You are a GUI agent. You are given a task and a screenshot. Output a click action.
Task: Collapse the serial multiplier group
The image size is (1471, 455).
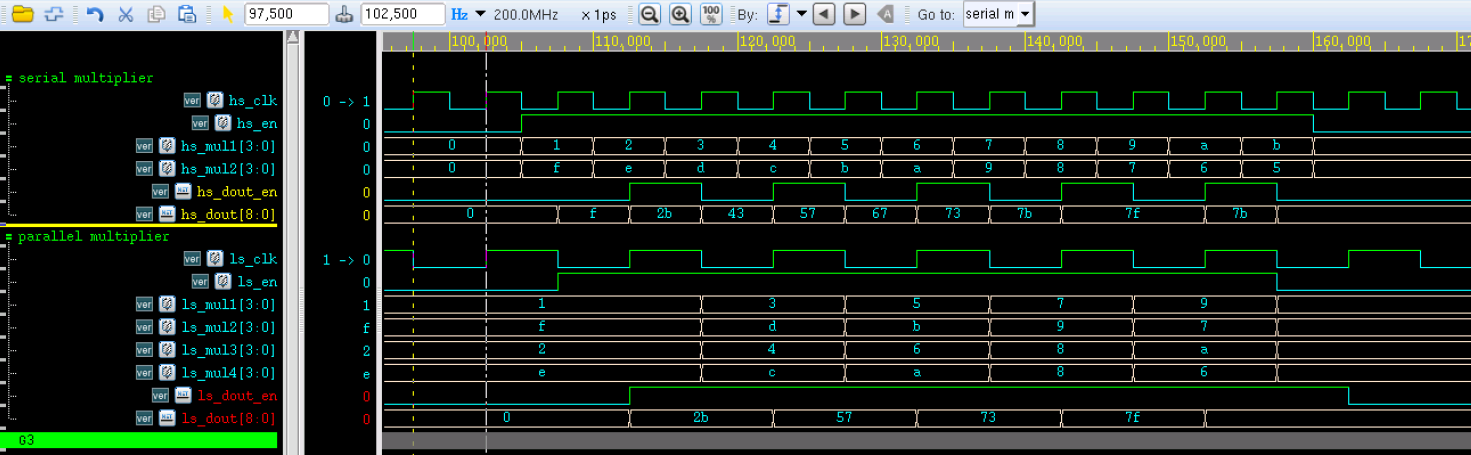click(9, 78)
